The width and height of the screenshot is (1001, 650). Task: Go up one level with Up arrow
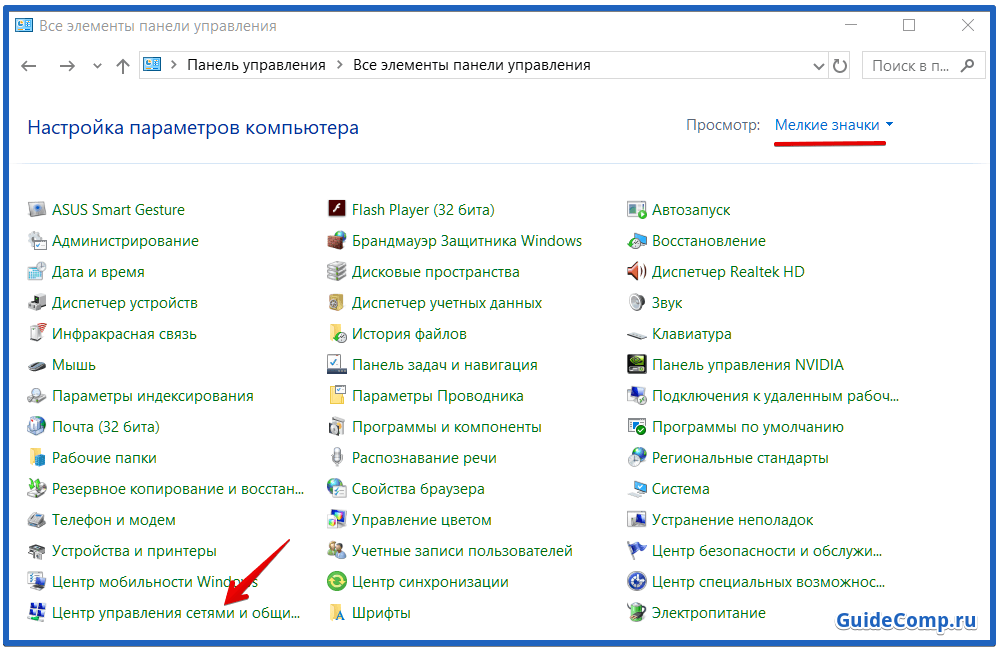point(123,66)
